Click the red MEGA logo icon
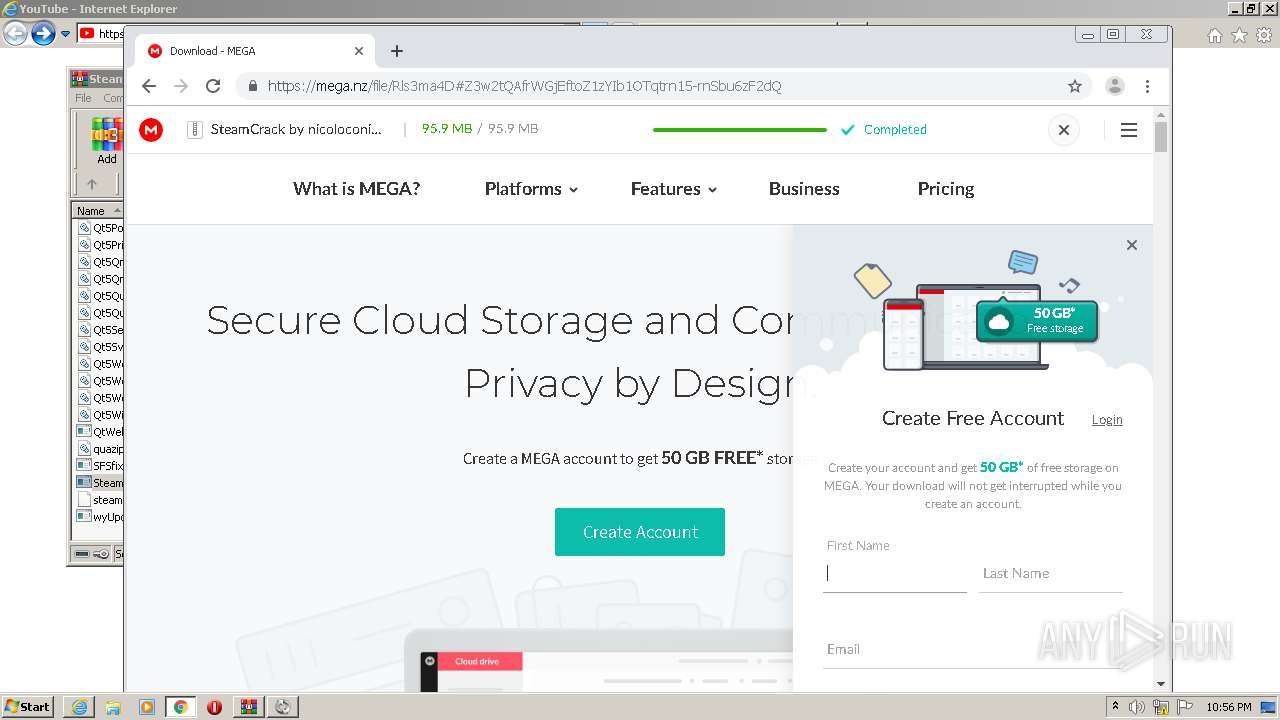The width and height of the screenshot is (1280, 720). pos(151,130)
